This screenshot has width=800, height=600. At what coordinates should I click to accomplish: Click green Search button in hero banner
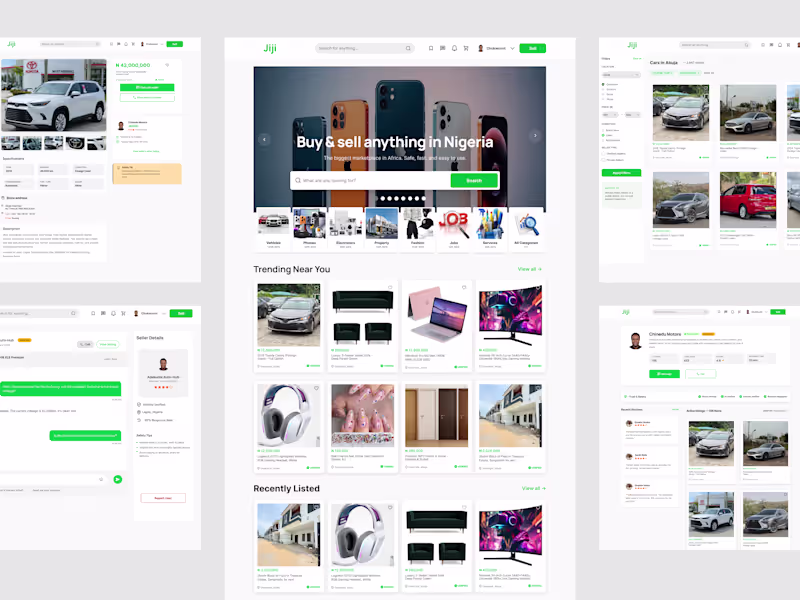click(474, 181)
